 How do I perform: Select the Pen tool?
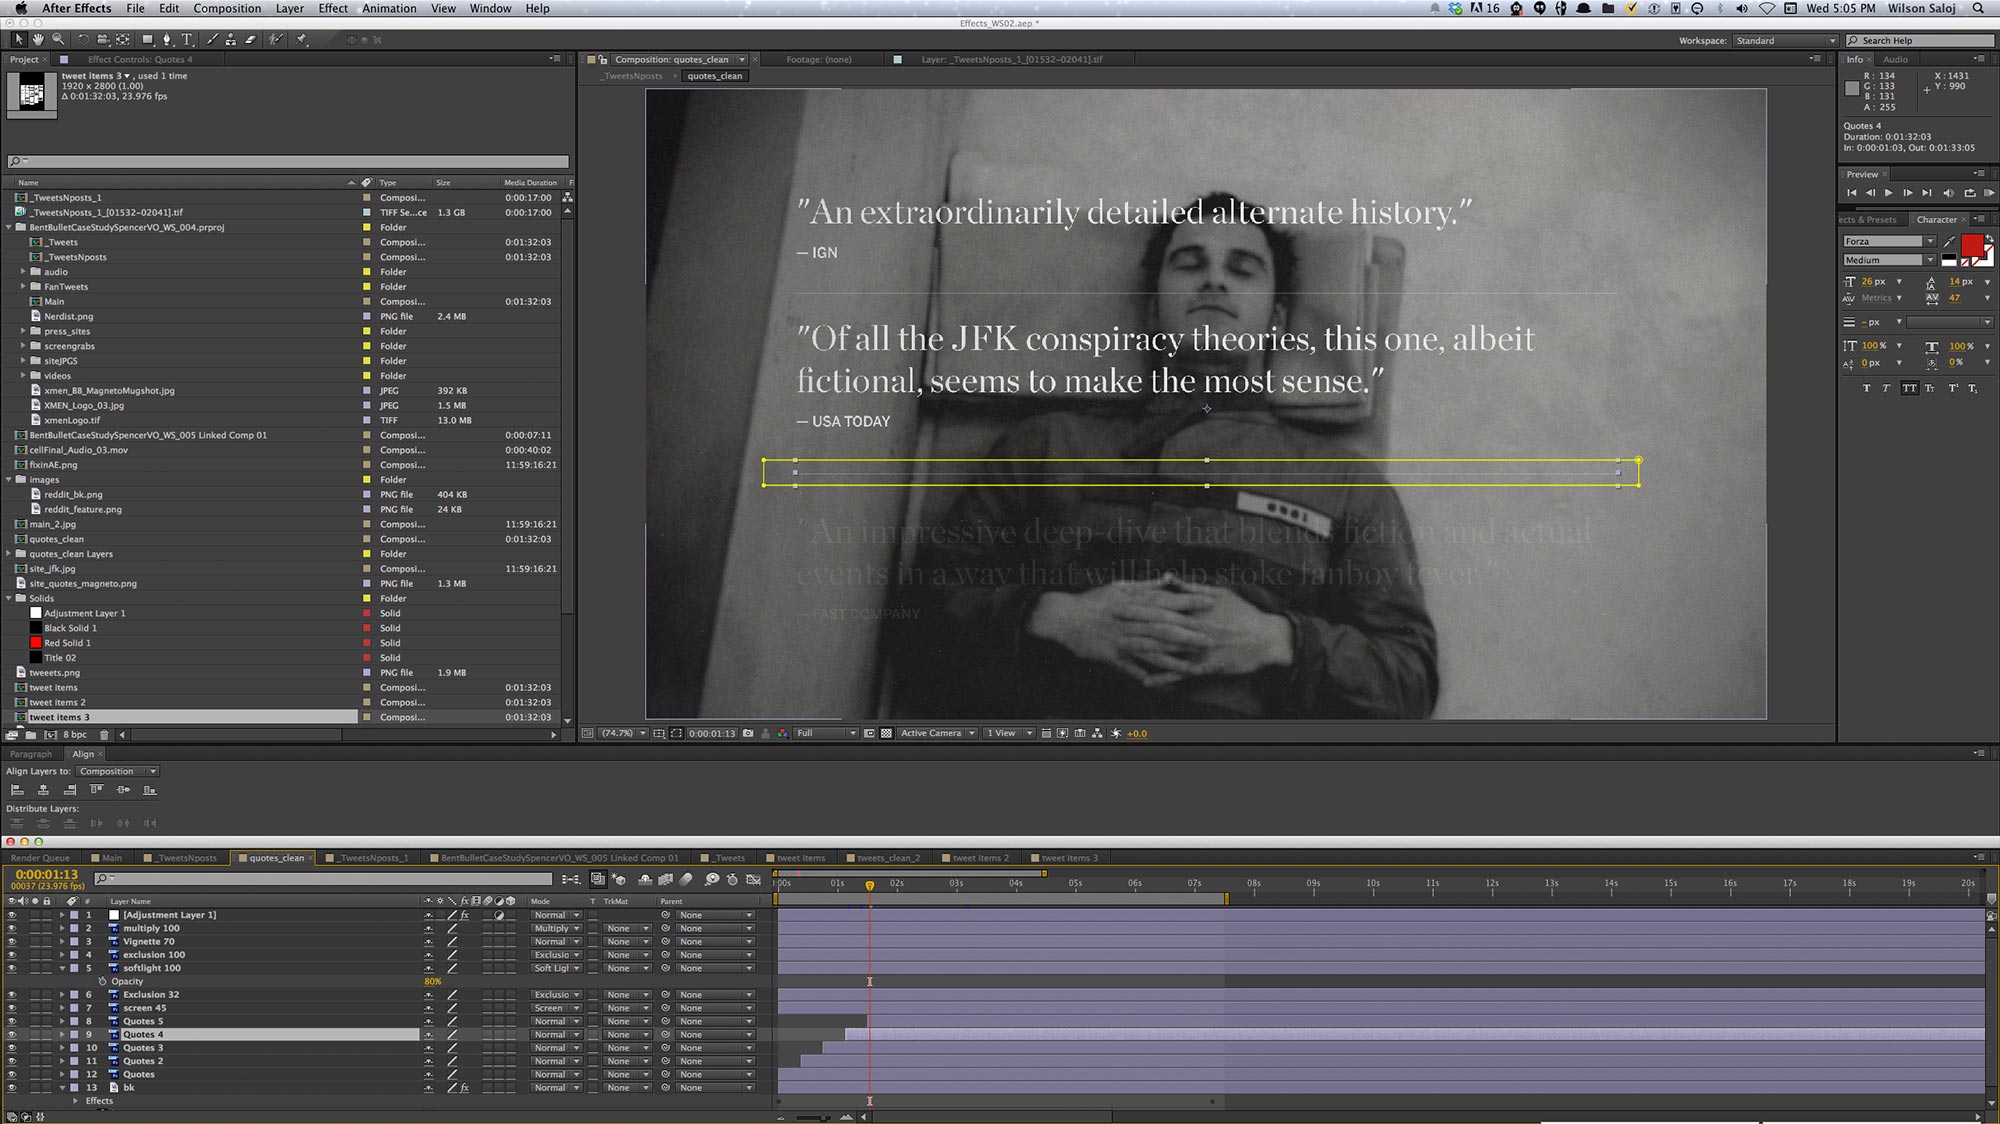click(x=167, y=40)
